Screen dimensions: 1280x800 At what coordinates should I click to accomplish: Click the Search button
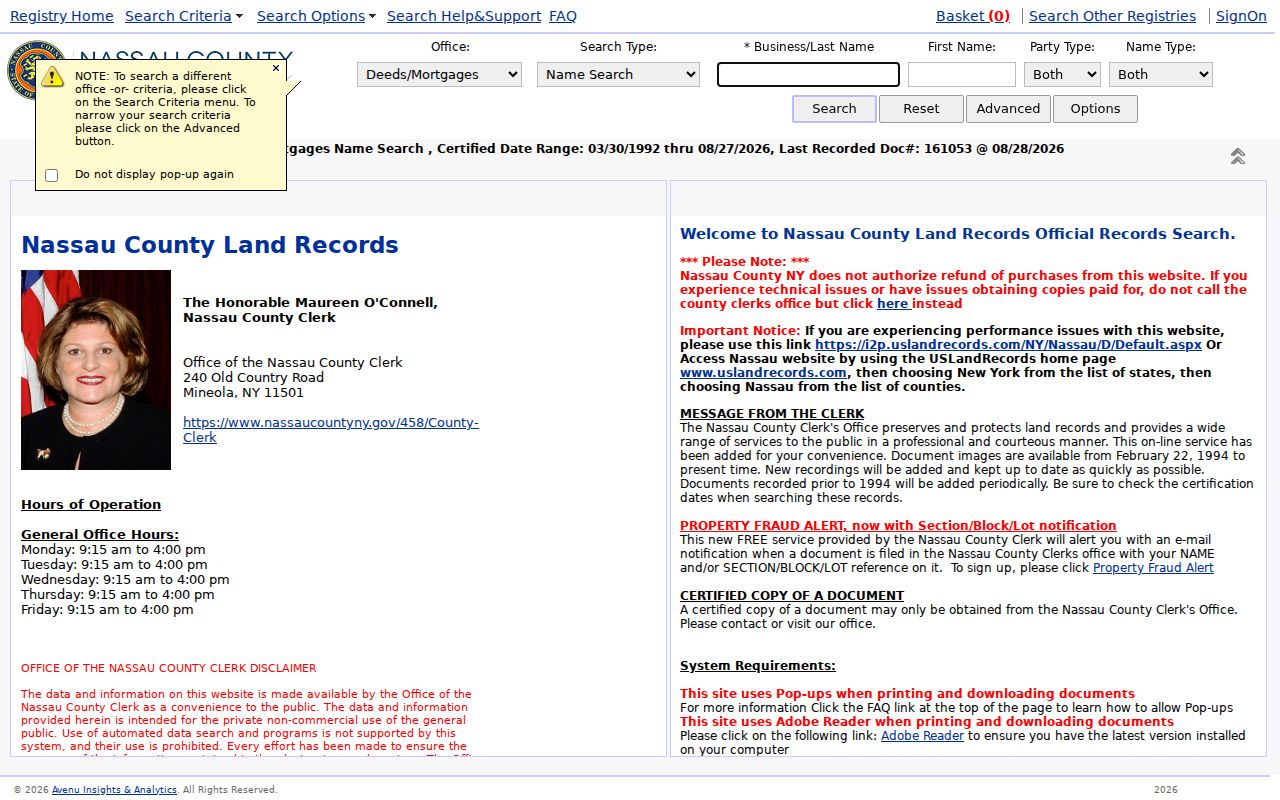point(834,109)
